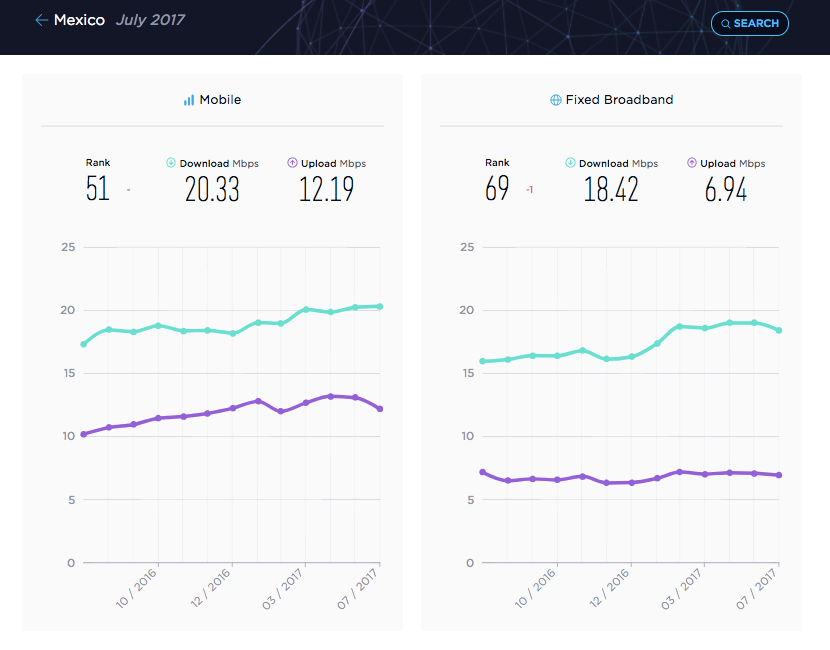This screenshot has height=650, width=830.
Task: Click Mobile upload arrow icon
Action: pyautogui.click(x=292, y=162)
